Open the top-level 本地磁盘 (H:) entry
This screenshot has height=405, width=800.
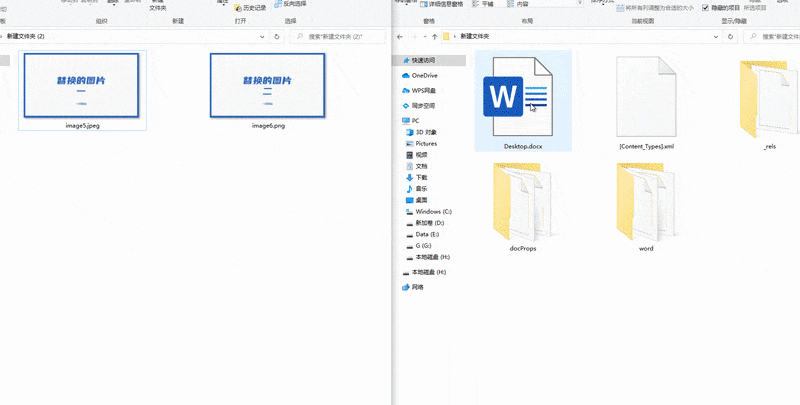[x=424, y=272]
